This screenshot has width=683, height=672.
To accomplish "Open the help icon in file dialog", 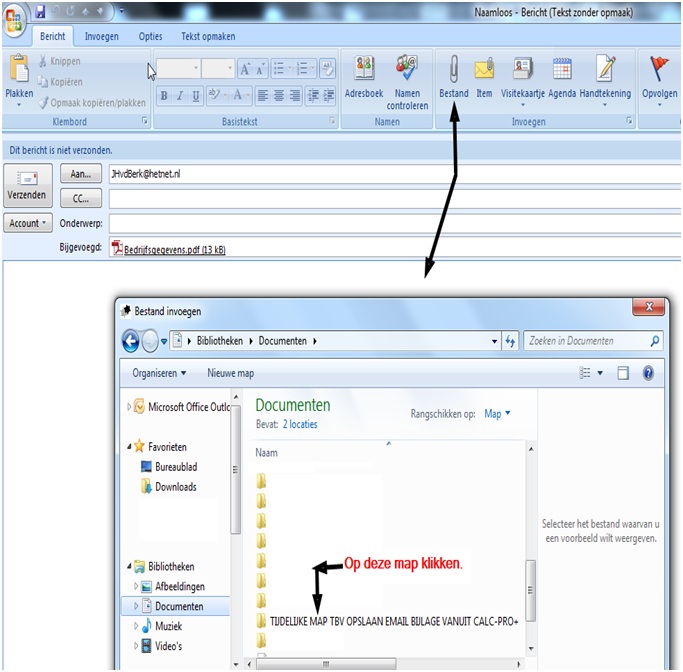I will [x=648, y=373].
